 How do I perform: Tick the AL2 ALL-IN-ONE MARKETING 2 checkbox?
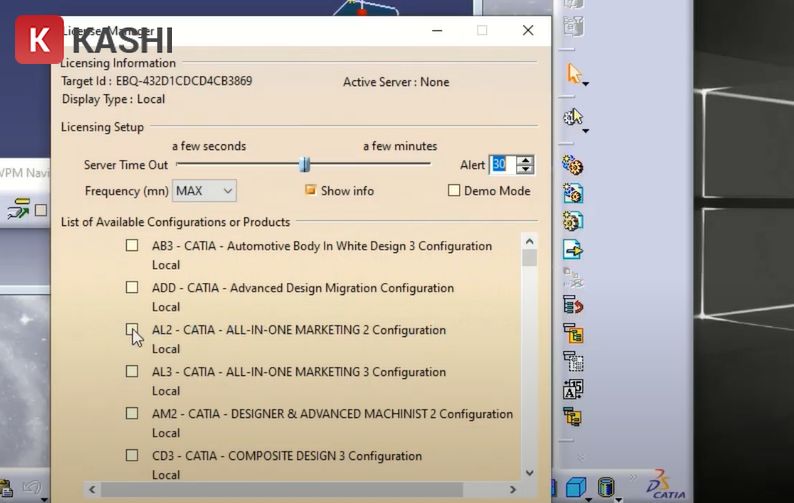tap(132, 329)
